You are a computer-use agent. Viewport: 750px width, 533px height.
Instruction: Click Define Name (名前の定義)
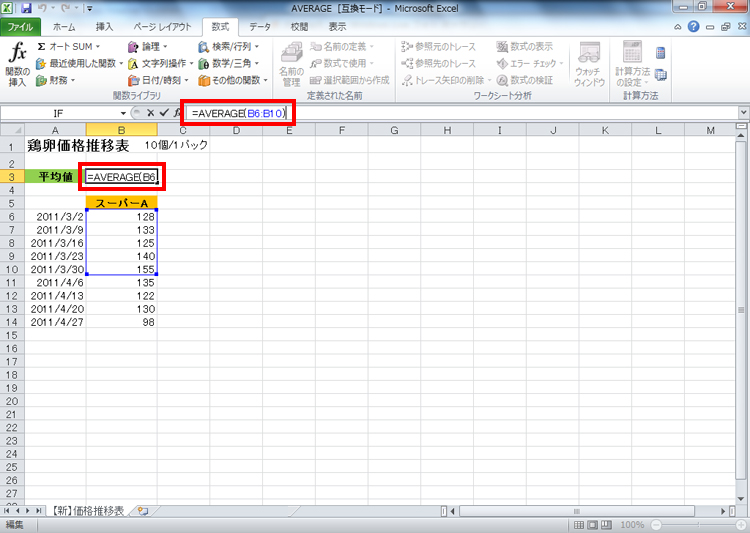click(342, 46)
